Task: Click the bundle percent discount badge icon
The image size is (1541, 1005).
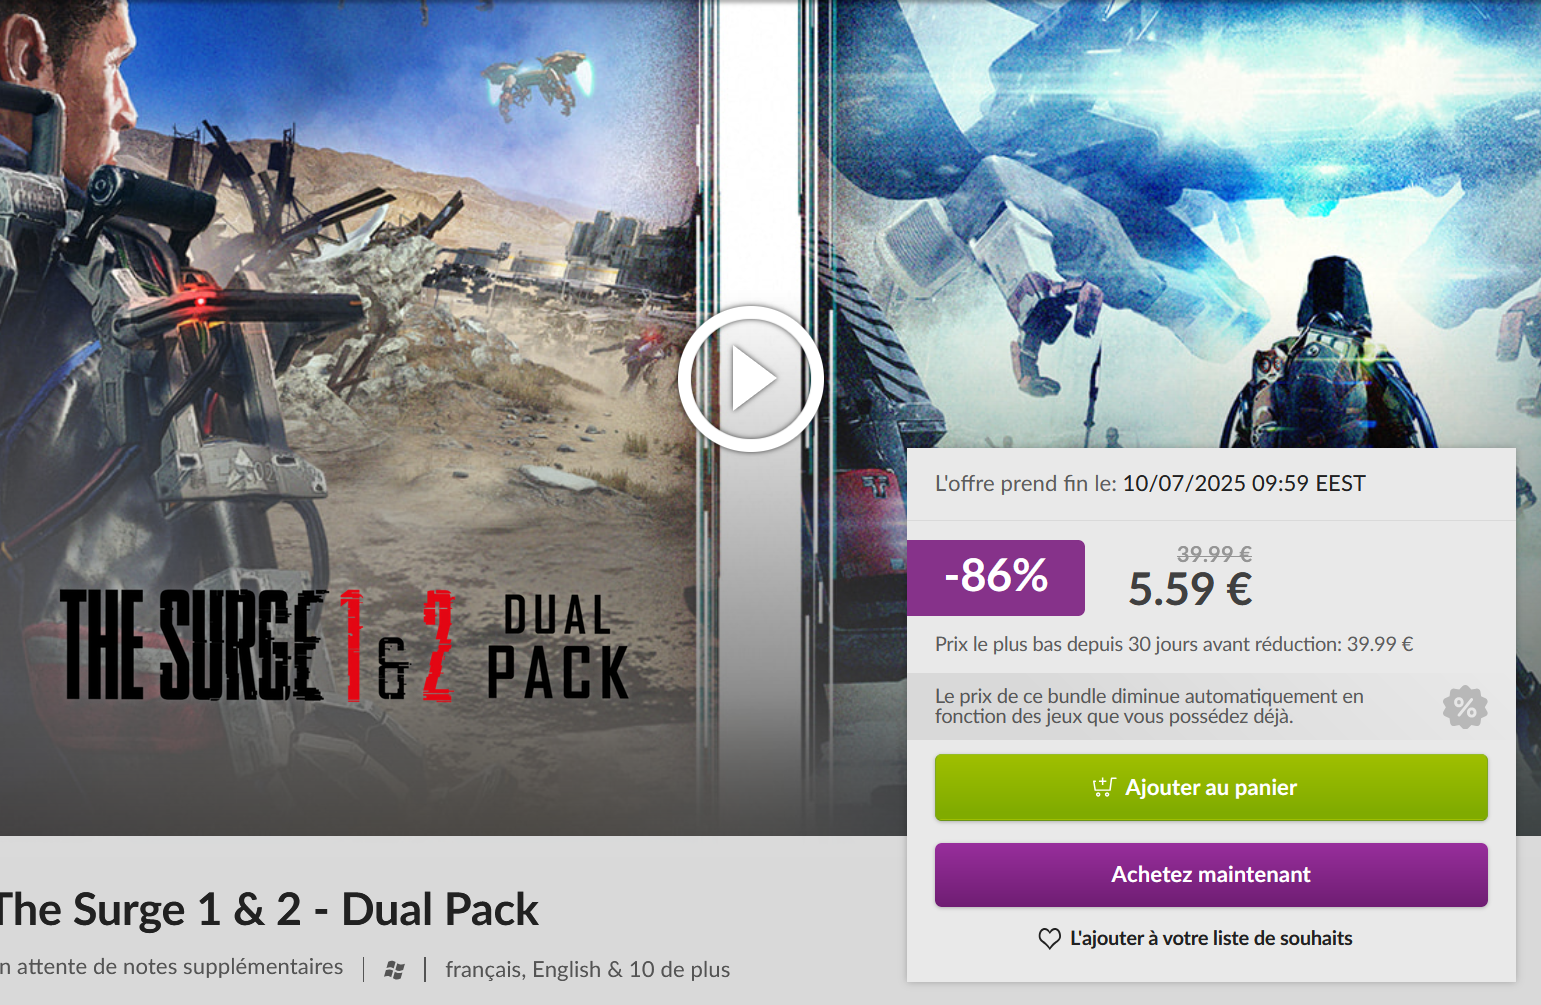Action: [x=1465, y=707]
